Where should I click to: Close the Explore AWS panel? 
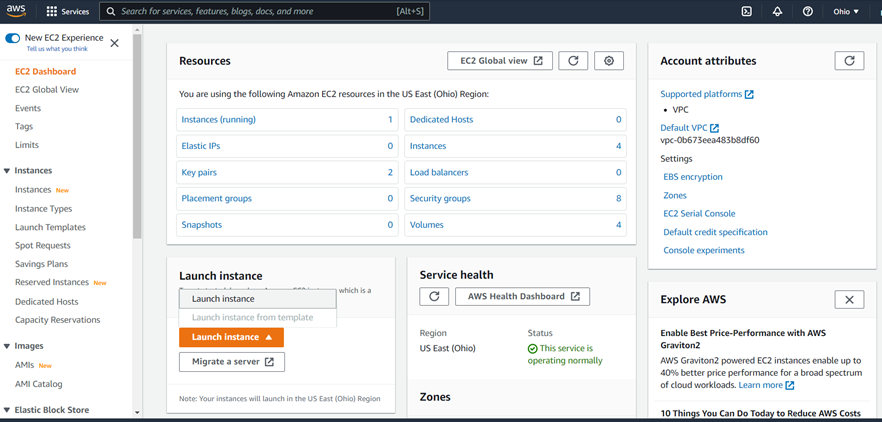point(849,299)
